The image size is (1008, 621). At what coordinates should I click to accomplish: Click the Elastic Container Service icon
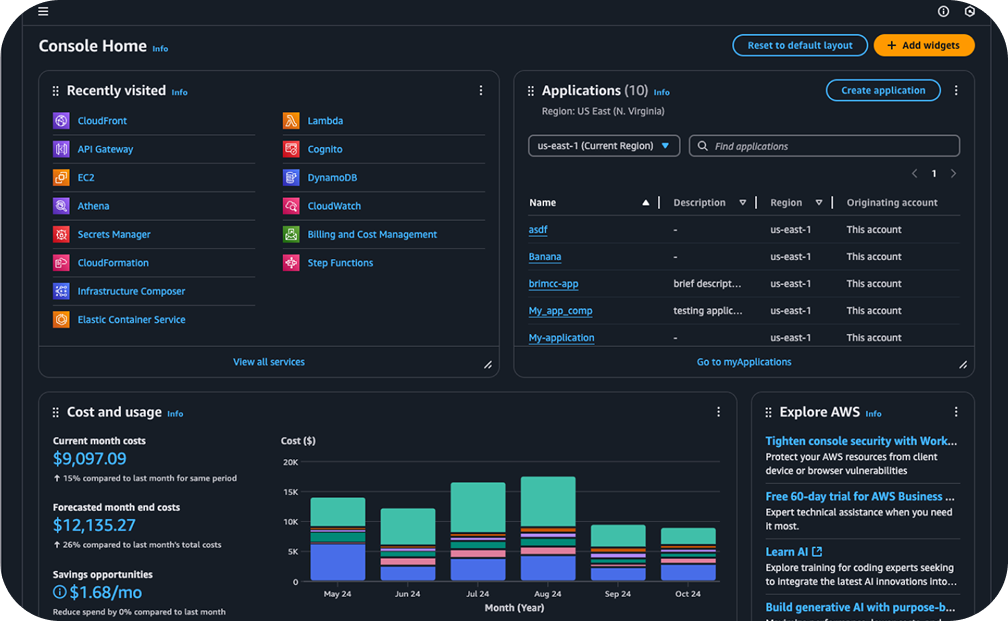click(61, 320)
